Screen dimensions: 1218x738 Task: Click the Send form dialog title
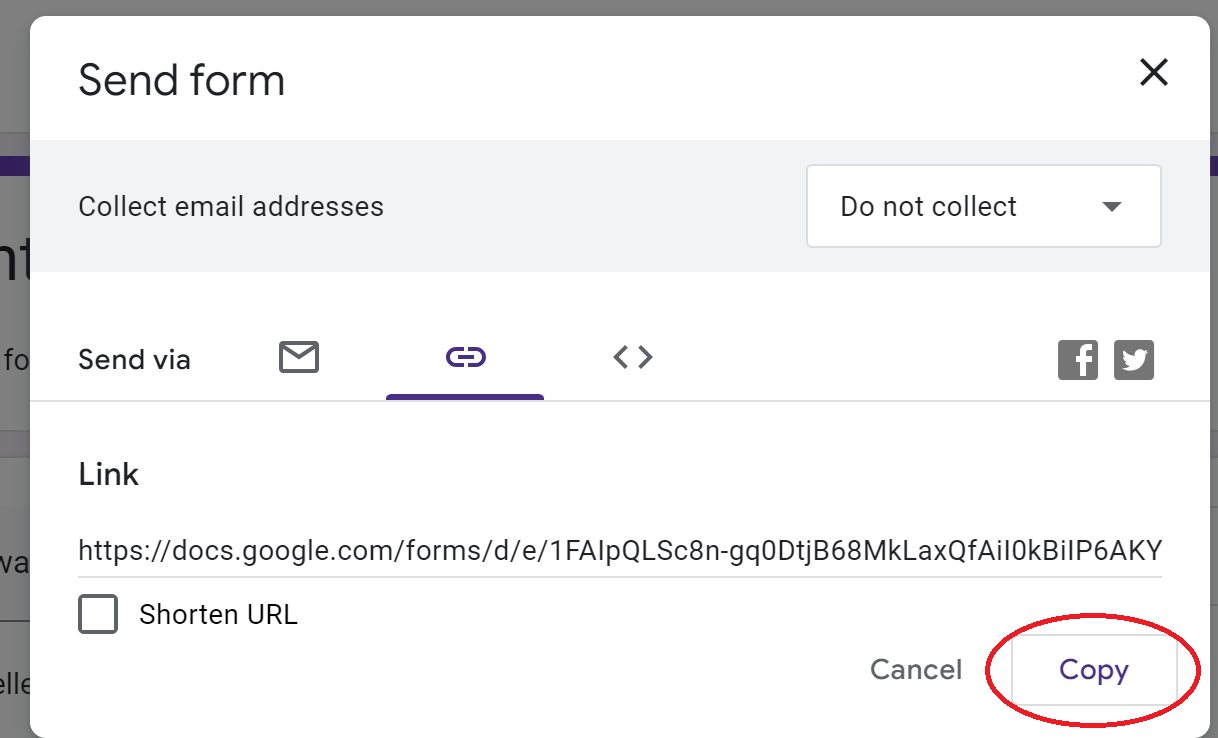[x=182, y=80]
